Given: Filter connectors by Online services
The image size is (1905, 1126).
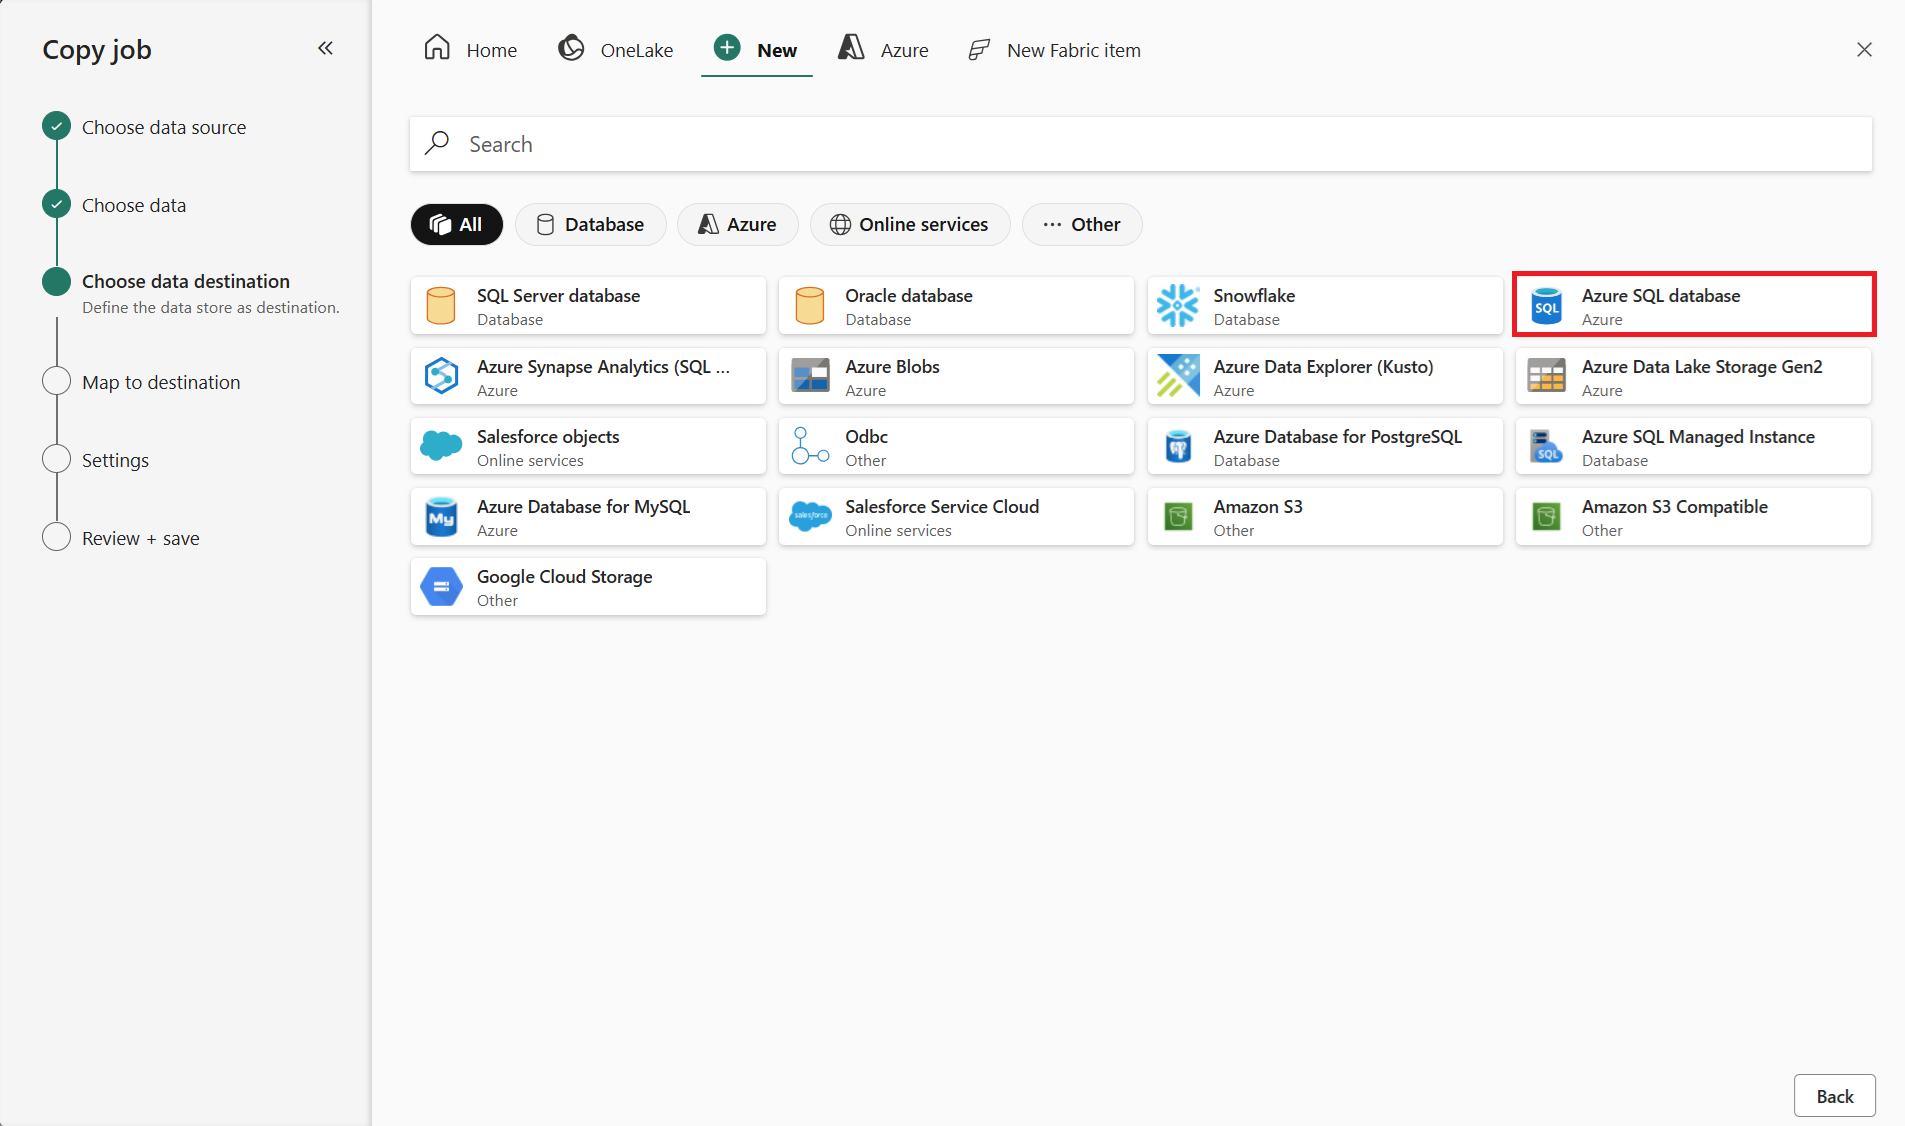Looking at the screenshot, I should point(909,225).
